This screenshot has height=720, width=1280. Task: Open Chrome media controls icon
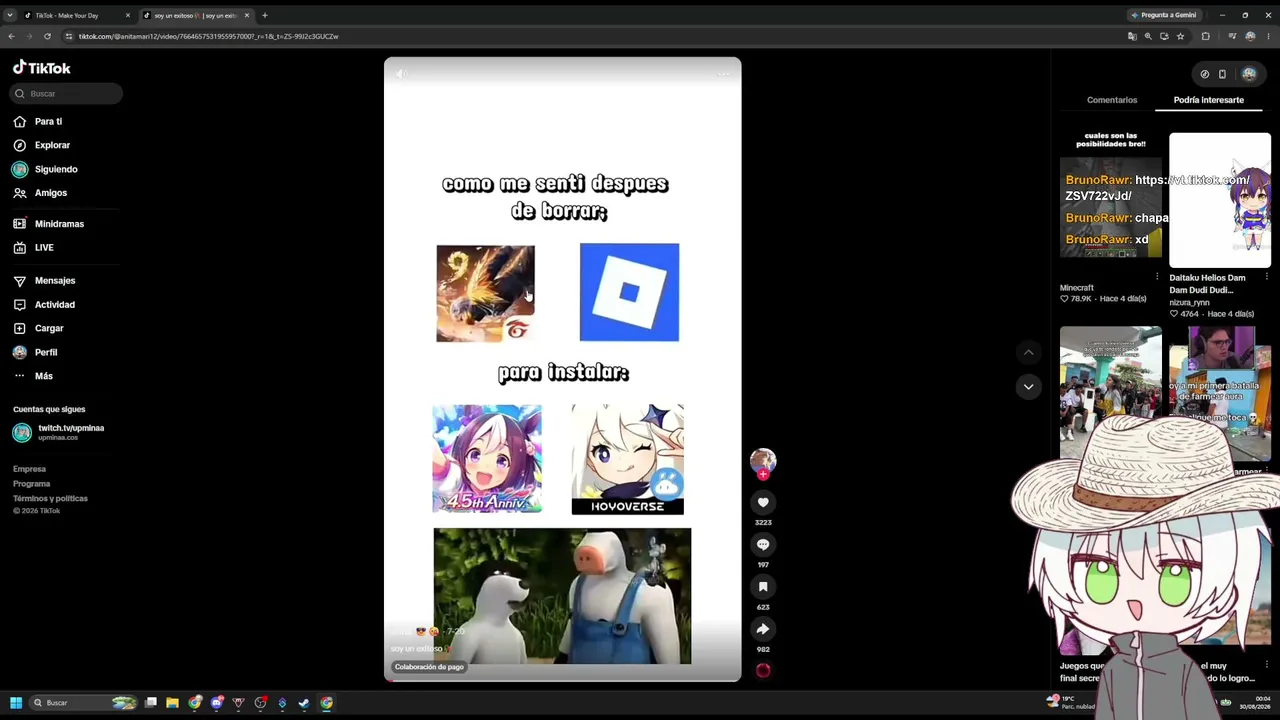(1230, 36)
